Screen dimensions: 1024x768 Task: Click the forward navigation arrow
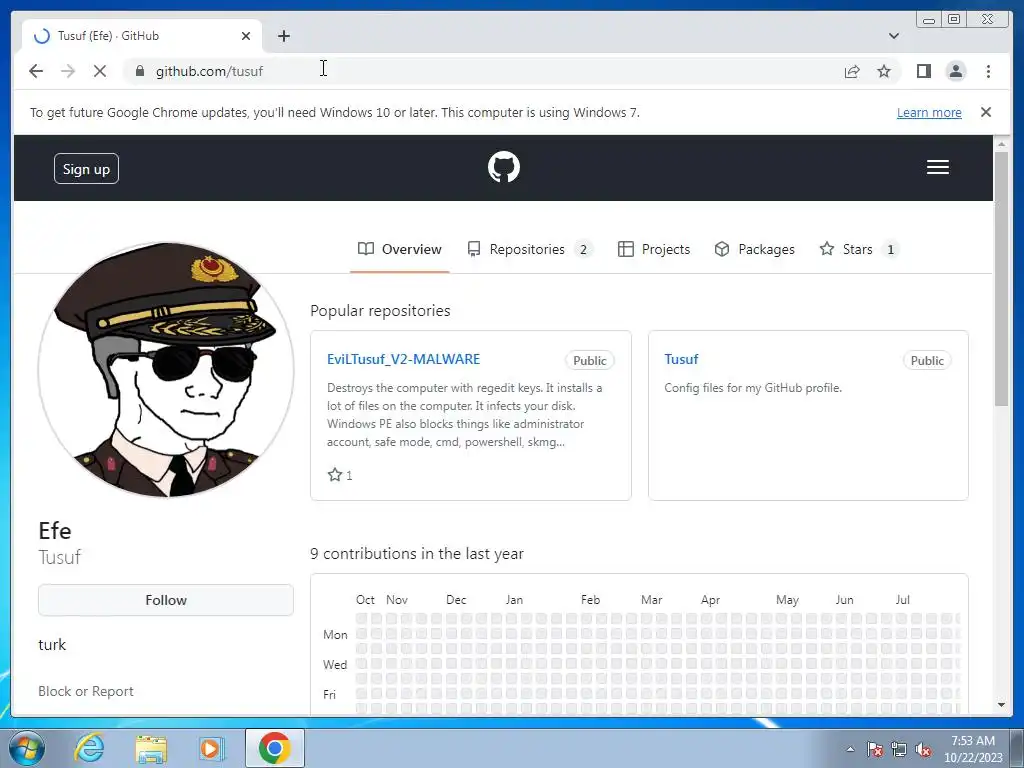click(x=68, y=71)
